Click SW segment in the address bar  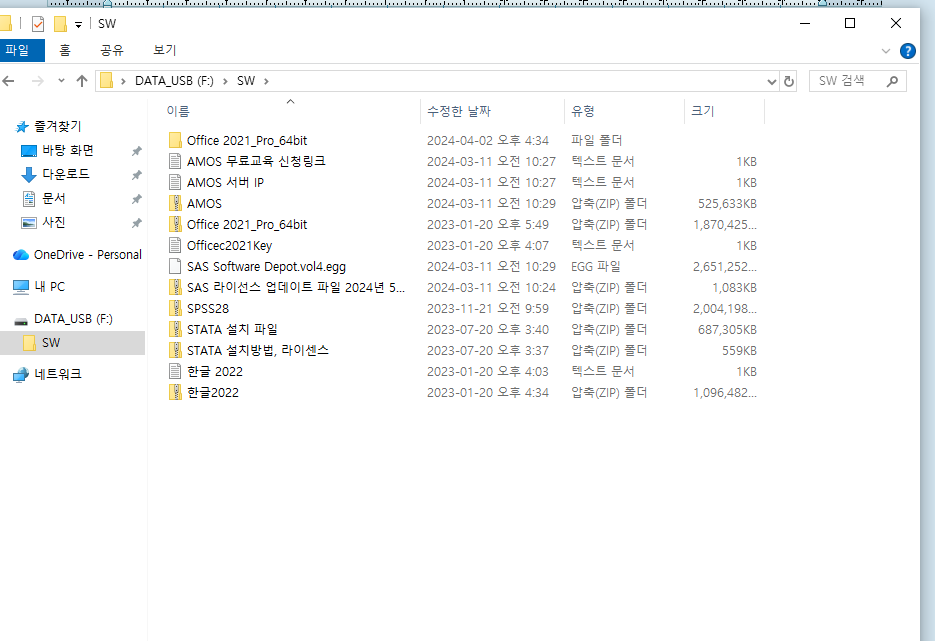246,81
